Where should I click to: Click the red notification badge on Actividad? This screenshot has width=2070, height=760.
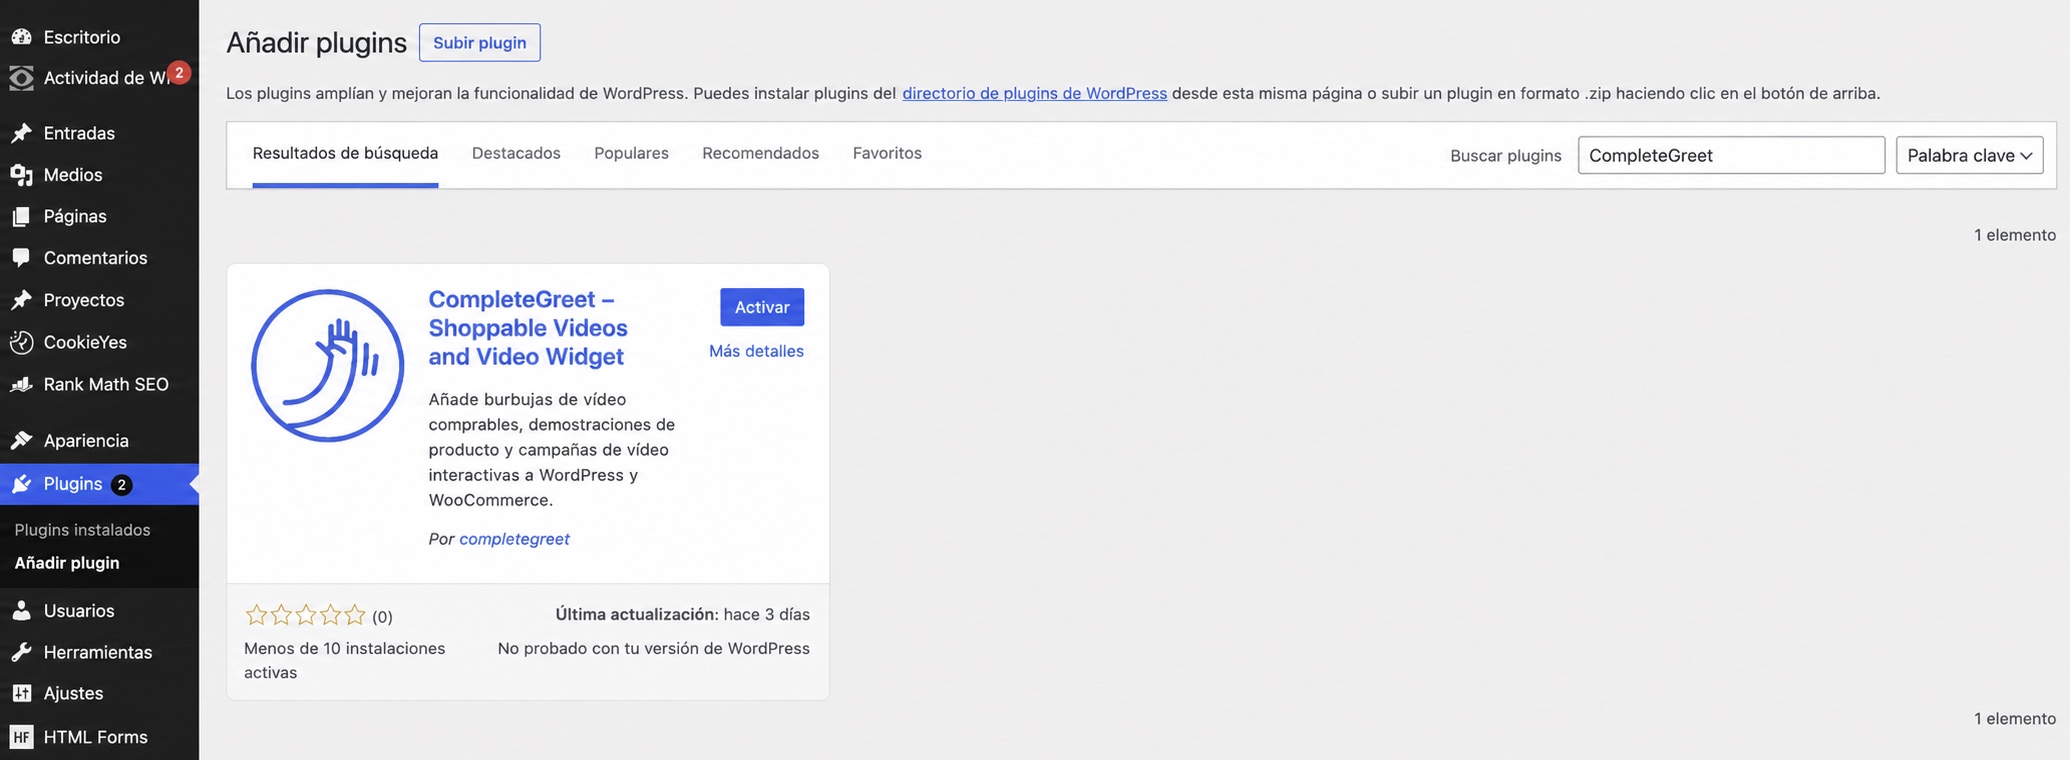[179, 72]
